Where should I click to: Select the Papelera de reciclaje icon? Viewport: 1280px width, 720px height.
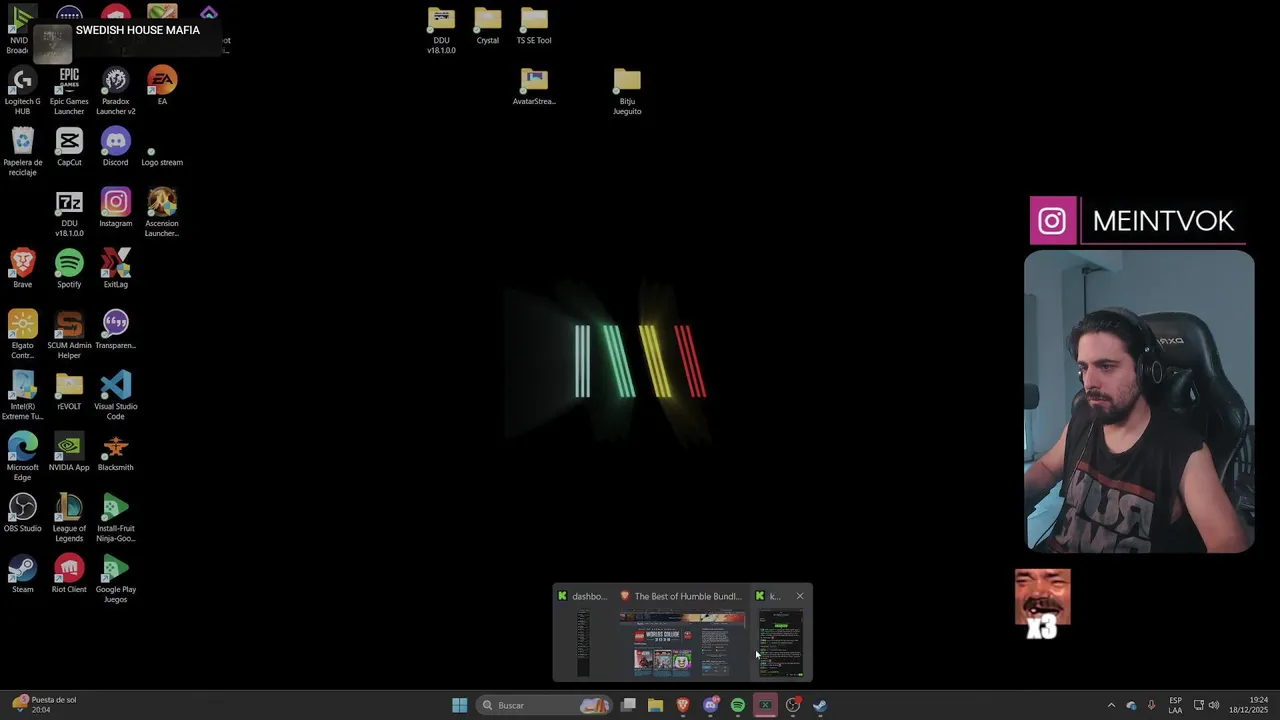tap(22, 151)
